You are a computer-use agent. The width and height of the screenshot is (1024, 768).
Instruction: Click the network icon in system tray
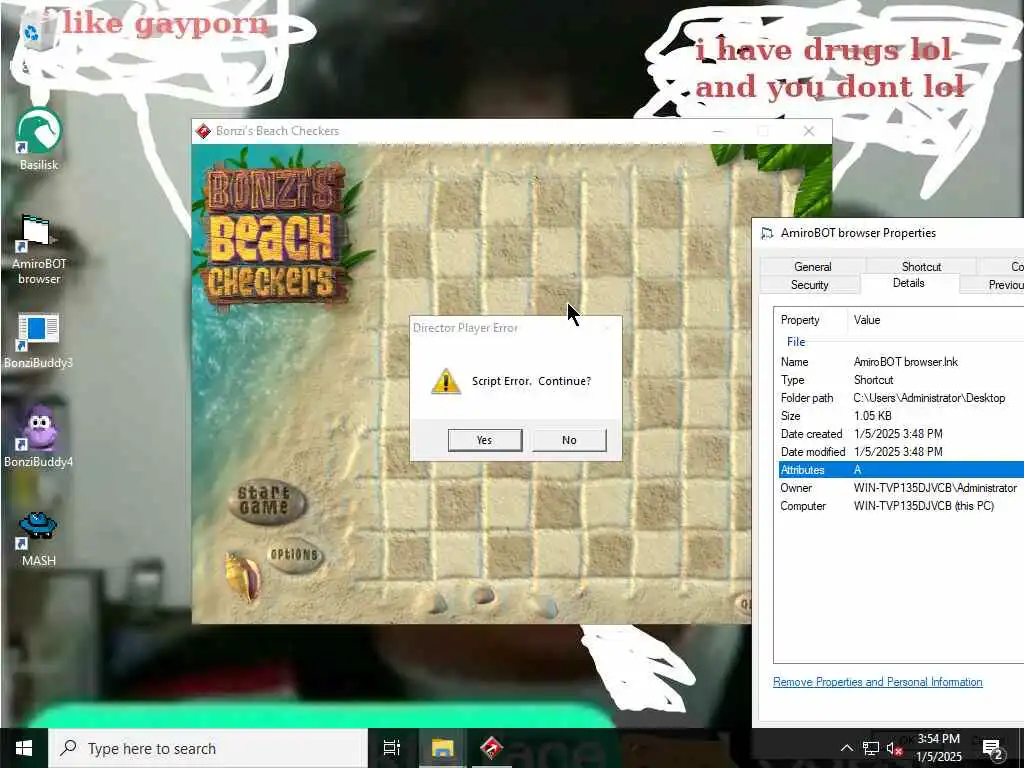coord(871,748)
